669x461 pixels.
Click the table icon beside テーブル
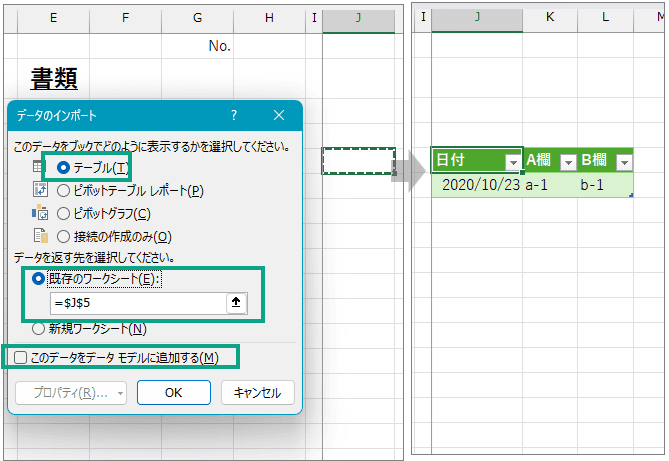click(38, 168)
